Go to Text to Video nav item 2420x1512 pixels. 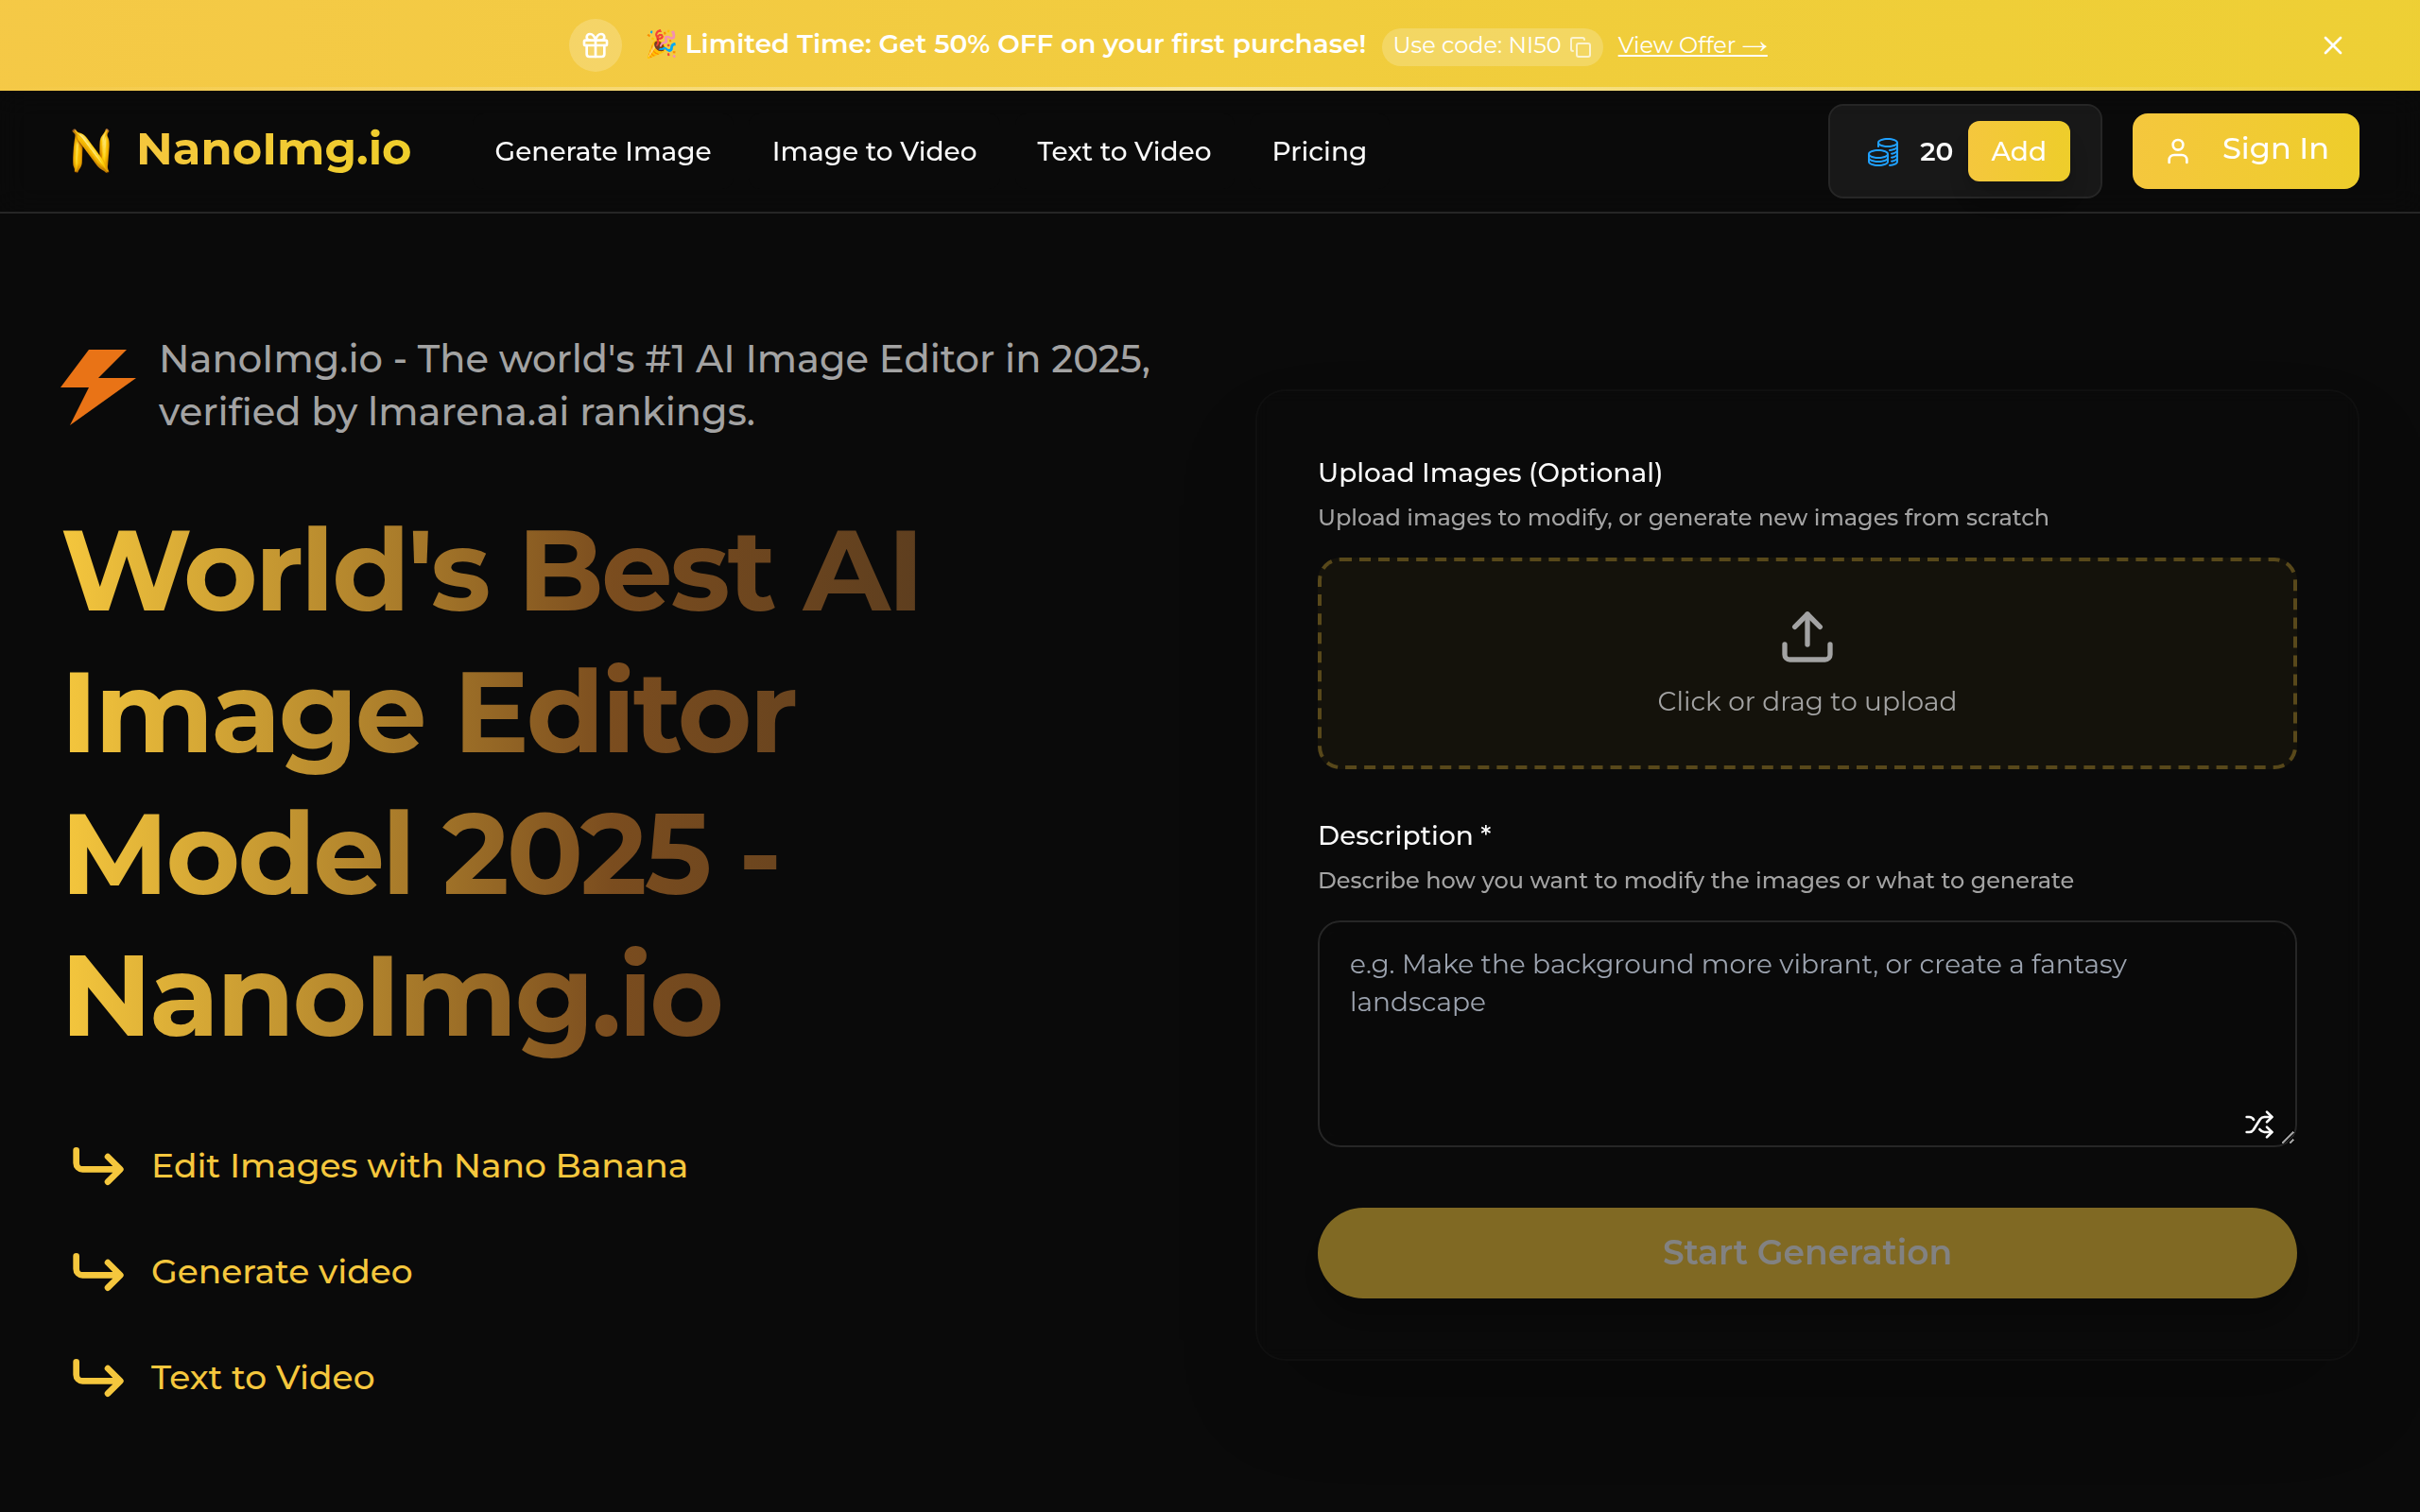coord(1123,151)
